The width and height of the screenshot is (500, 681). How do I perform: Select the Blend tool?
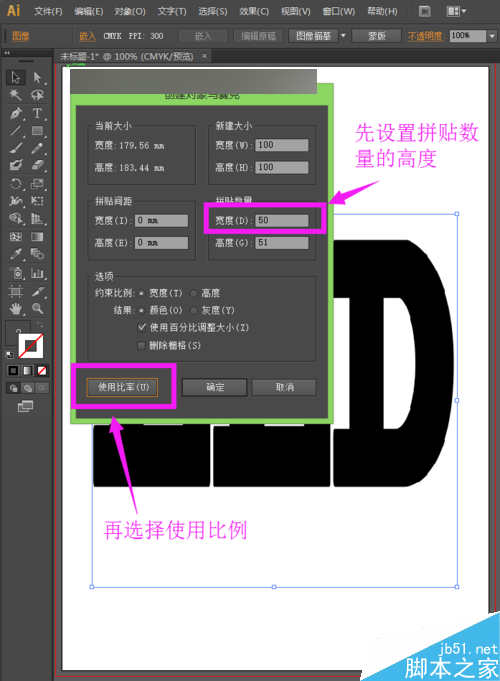coord(37,254)
